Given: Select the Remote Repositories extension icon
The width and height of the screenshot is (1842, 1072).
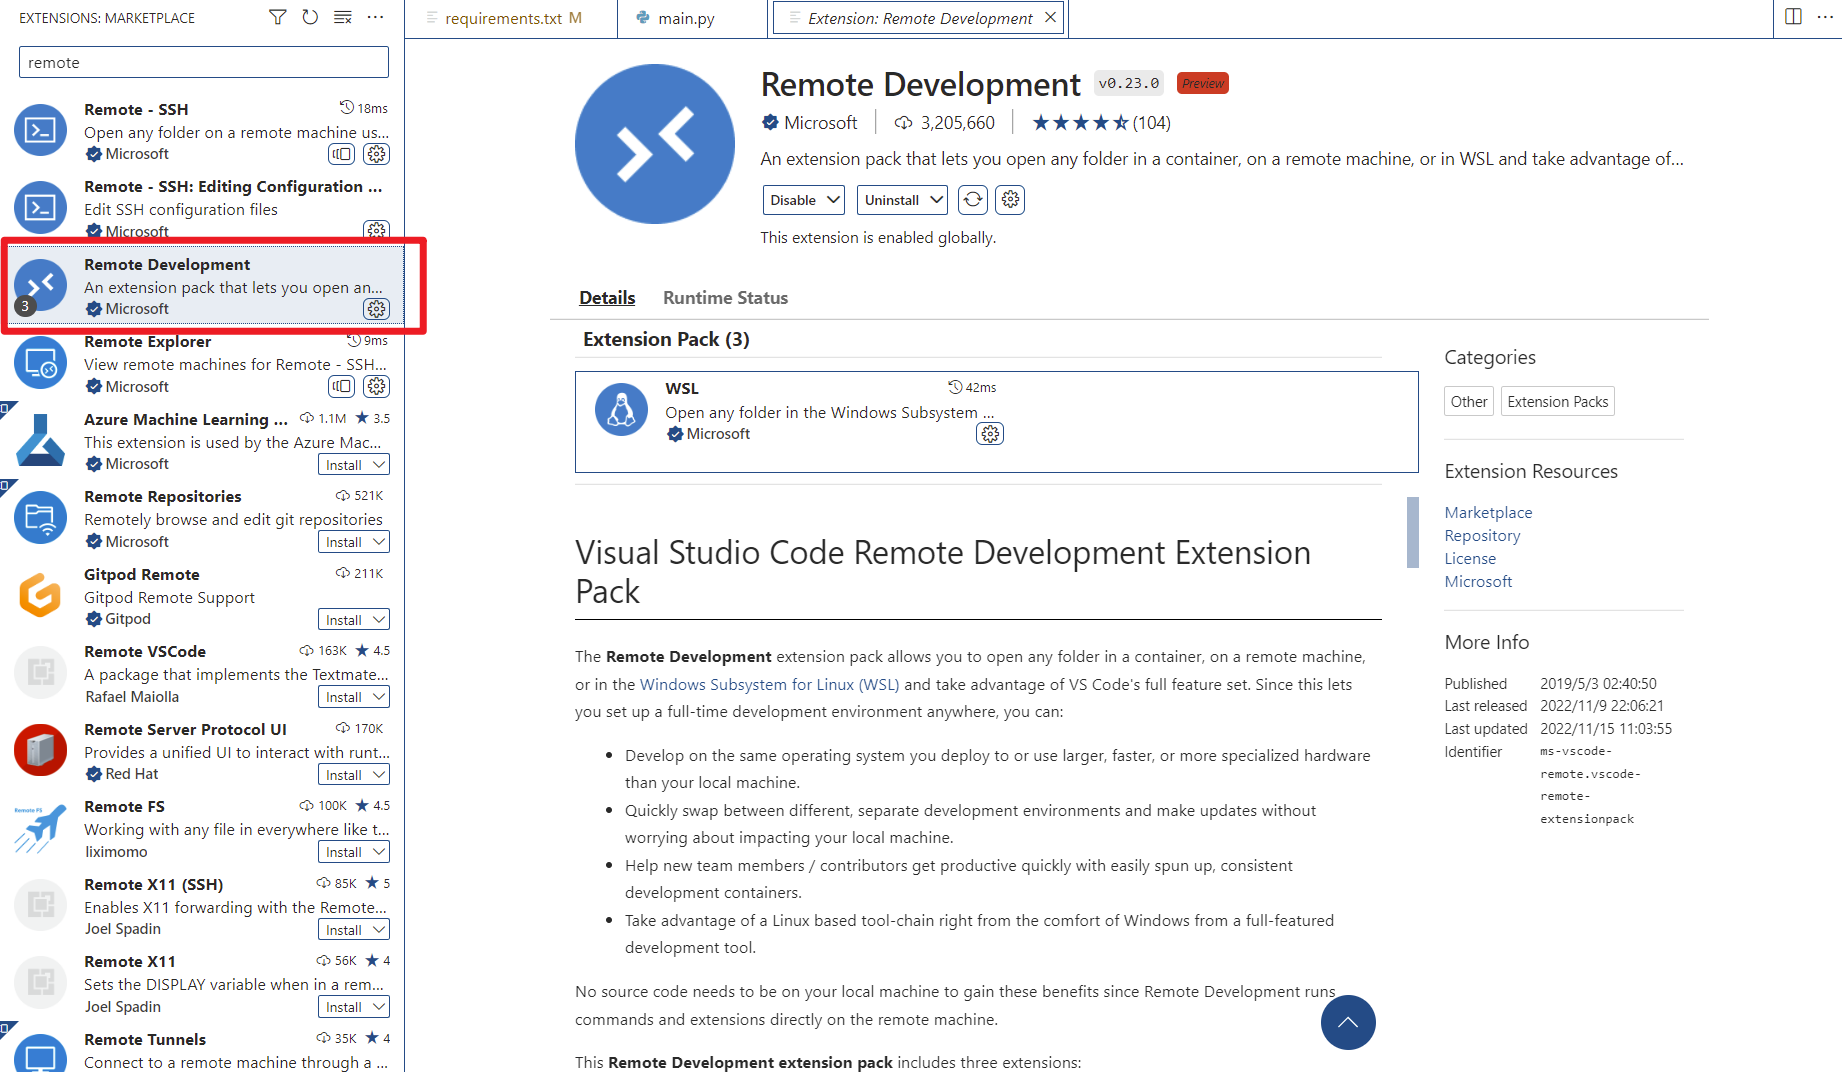Looking at the screenshot, I should click(40, 518).
